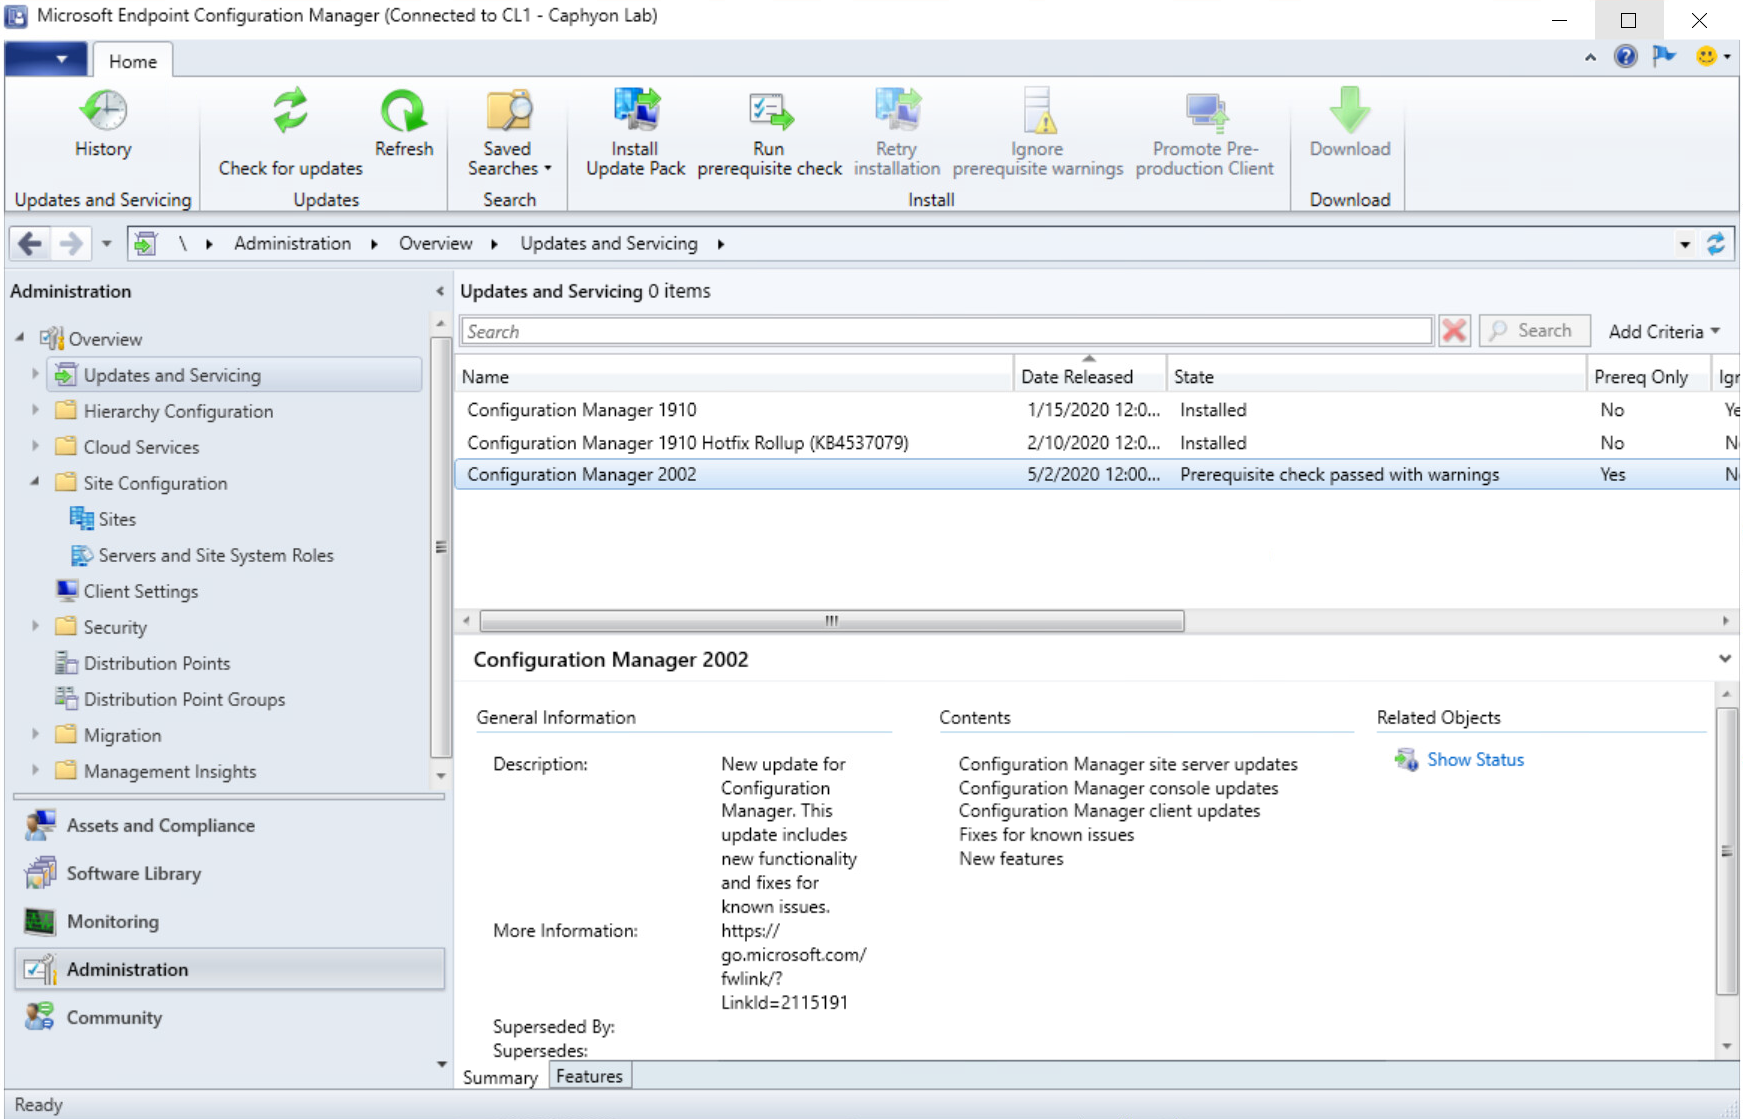Open Monitoring workspace

click(229, 921)
